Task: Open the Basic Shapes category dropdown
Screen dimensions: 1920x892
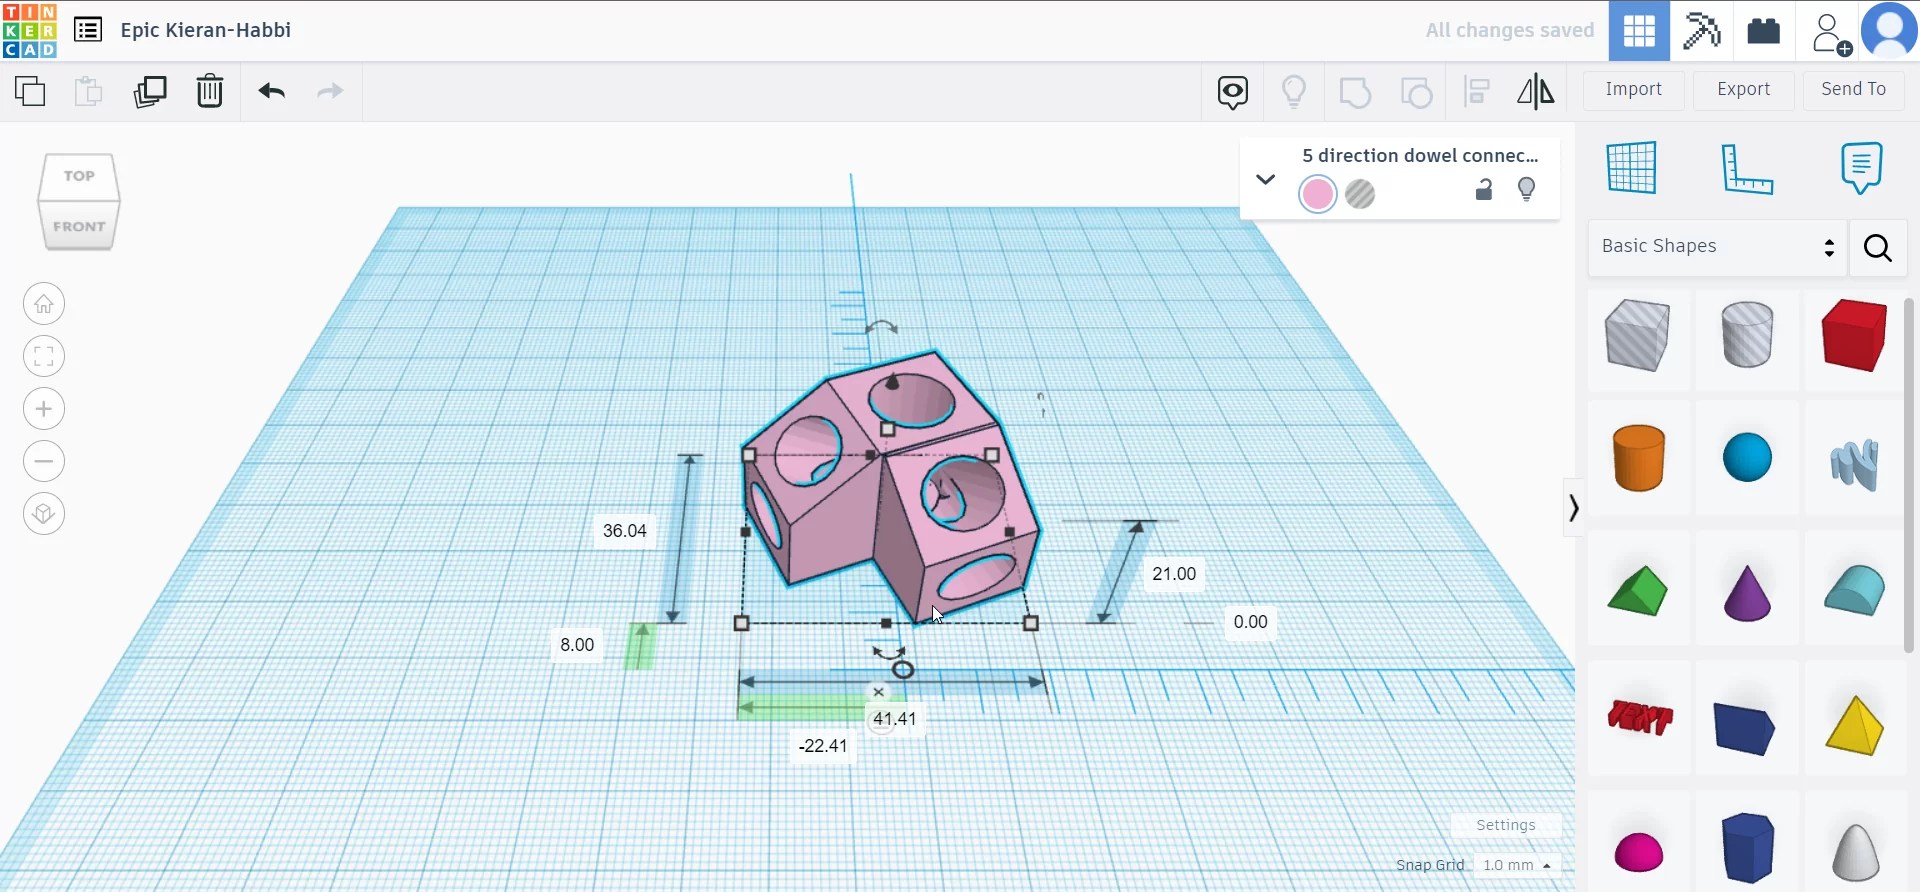Action: click(x=1717, y=247)
